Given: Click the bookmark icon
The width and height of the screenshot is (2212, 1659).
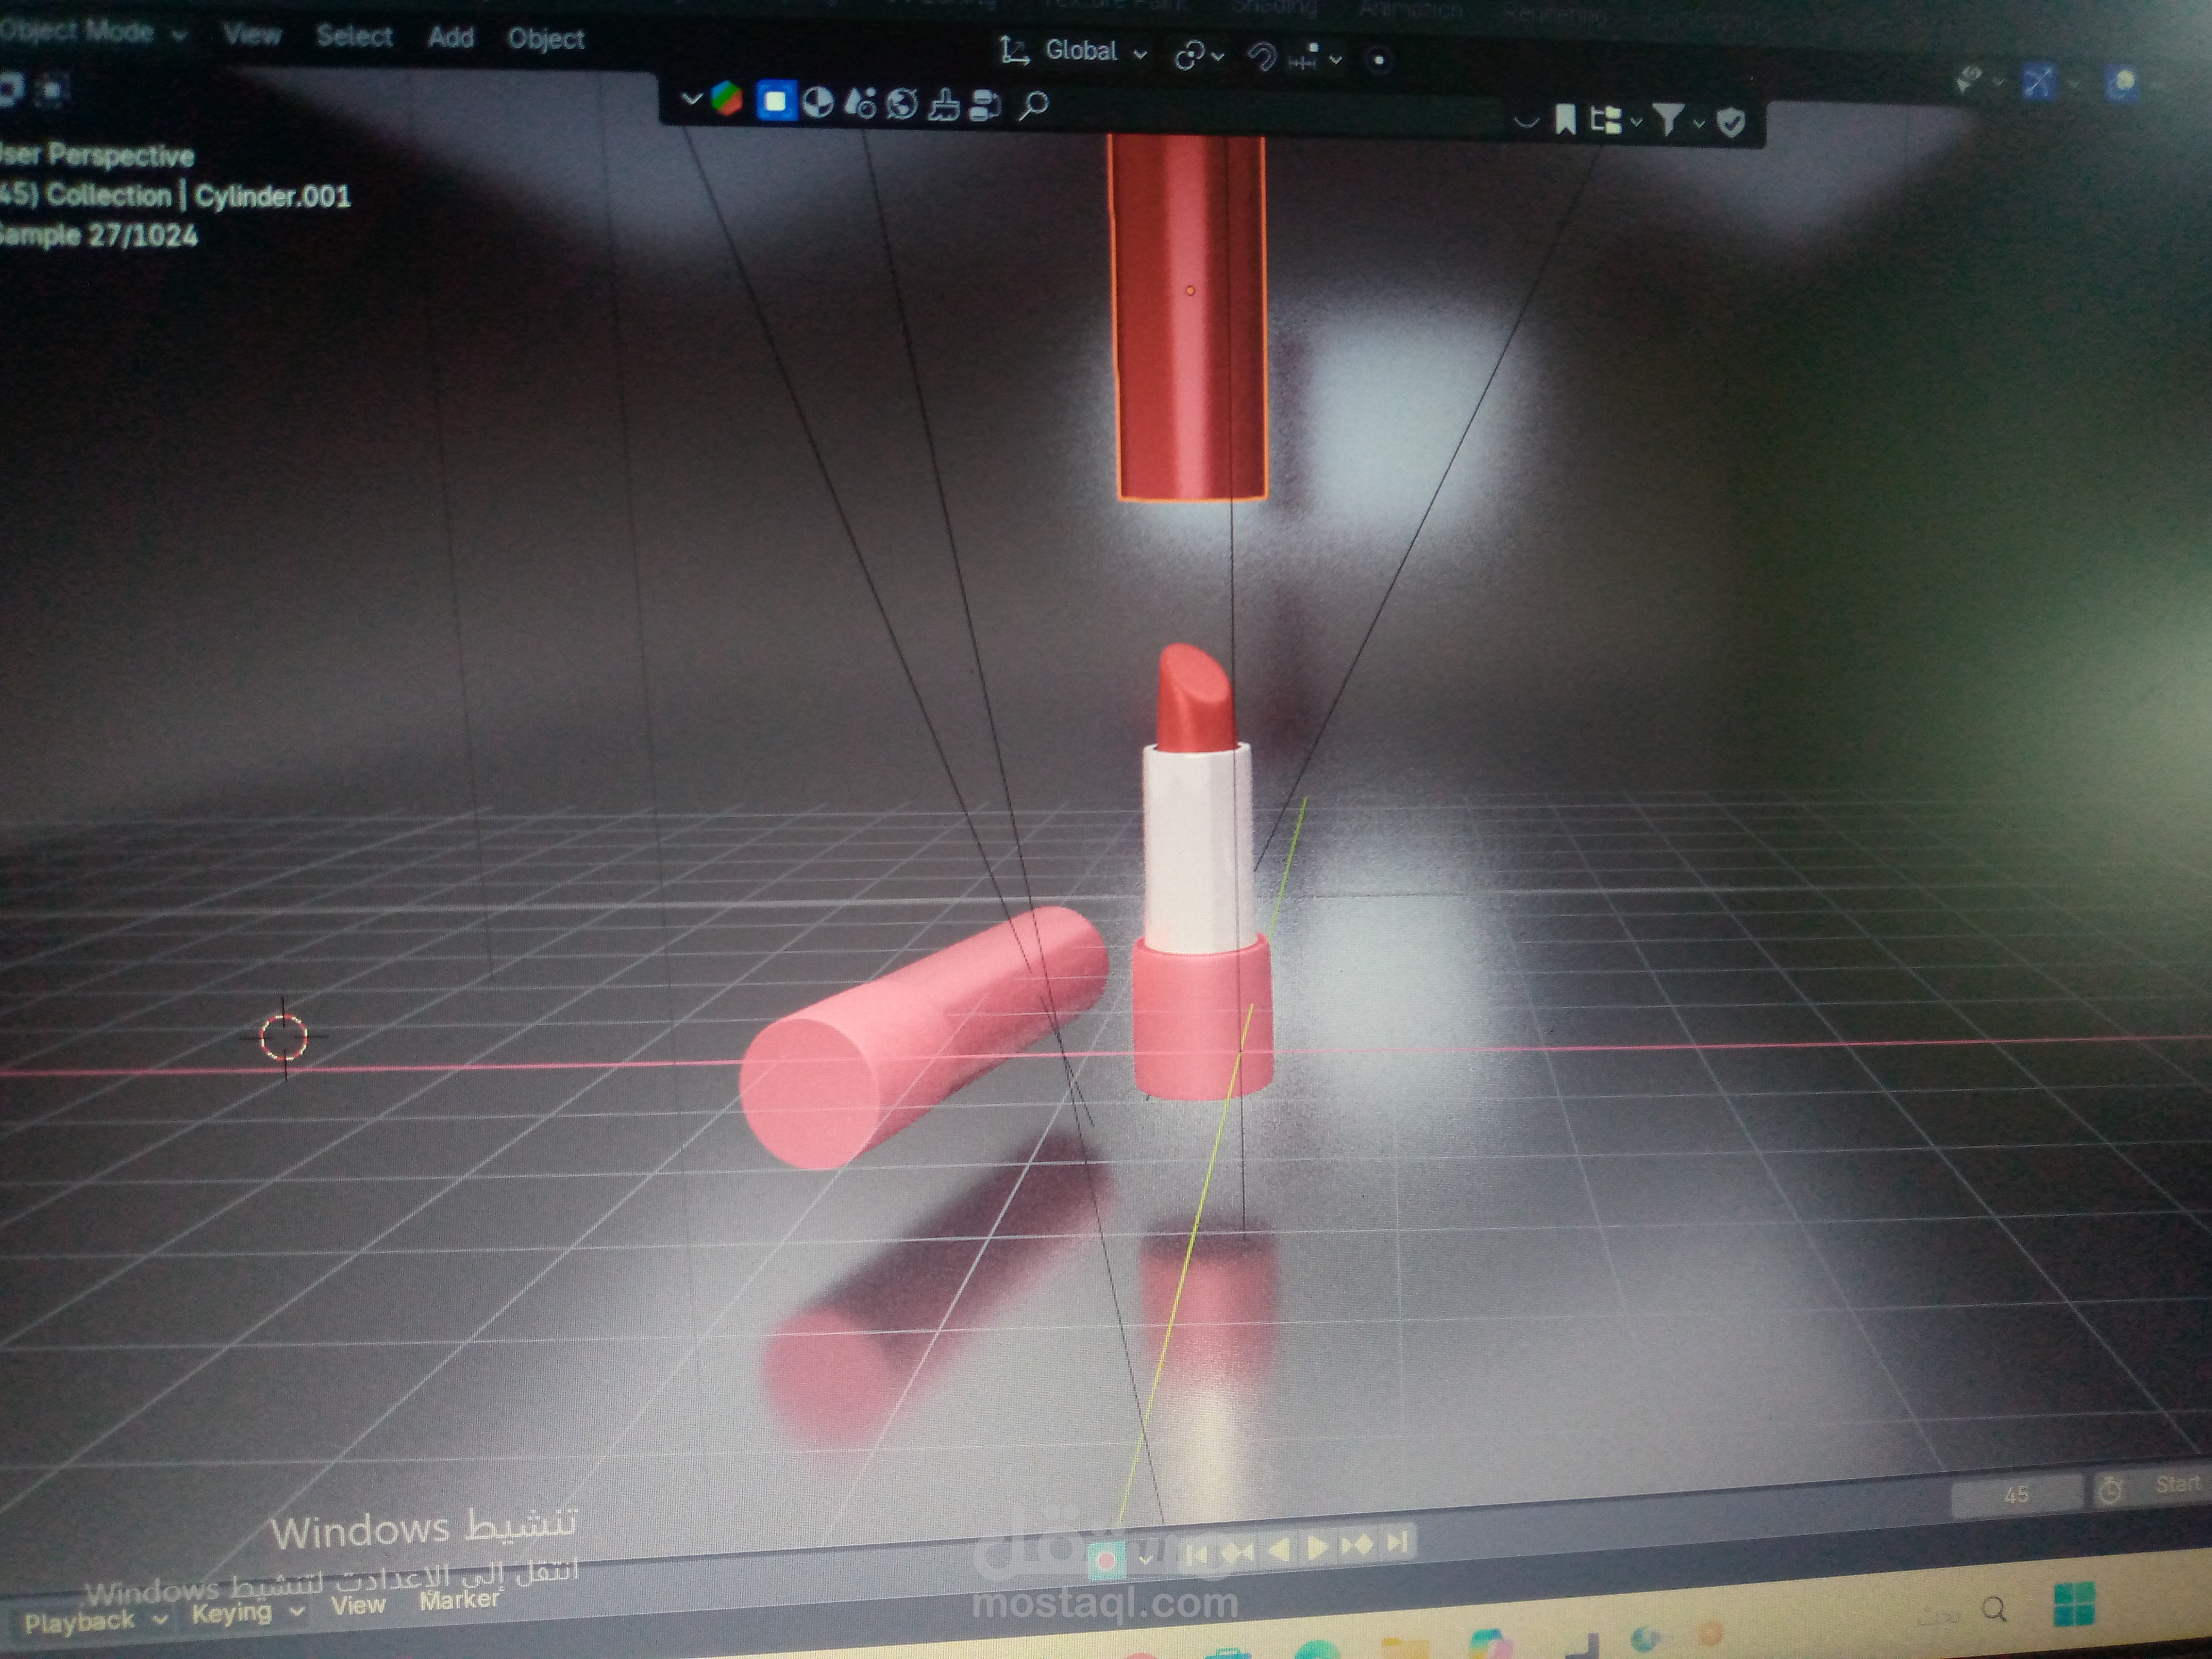Looking at the screenshot, I should 1565,120.
